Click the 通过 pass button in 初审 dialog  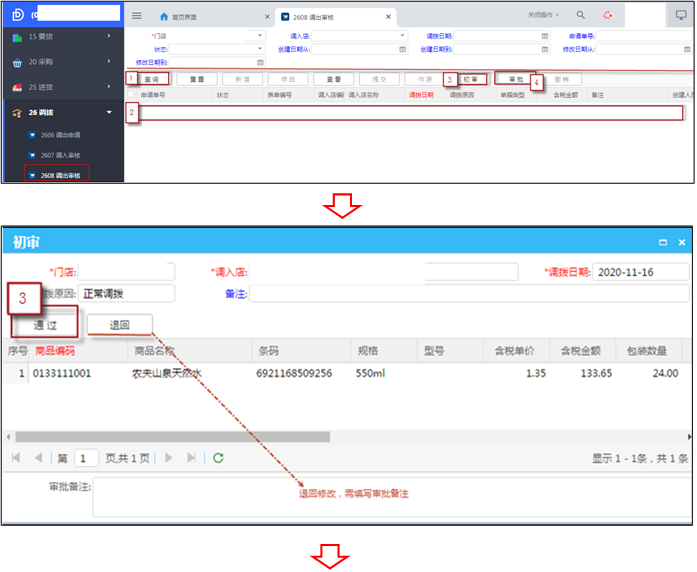coord(45,325)
